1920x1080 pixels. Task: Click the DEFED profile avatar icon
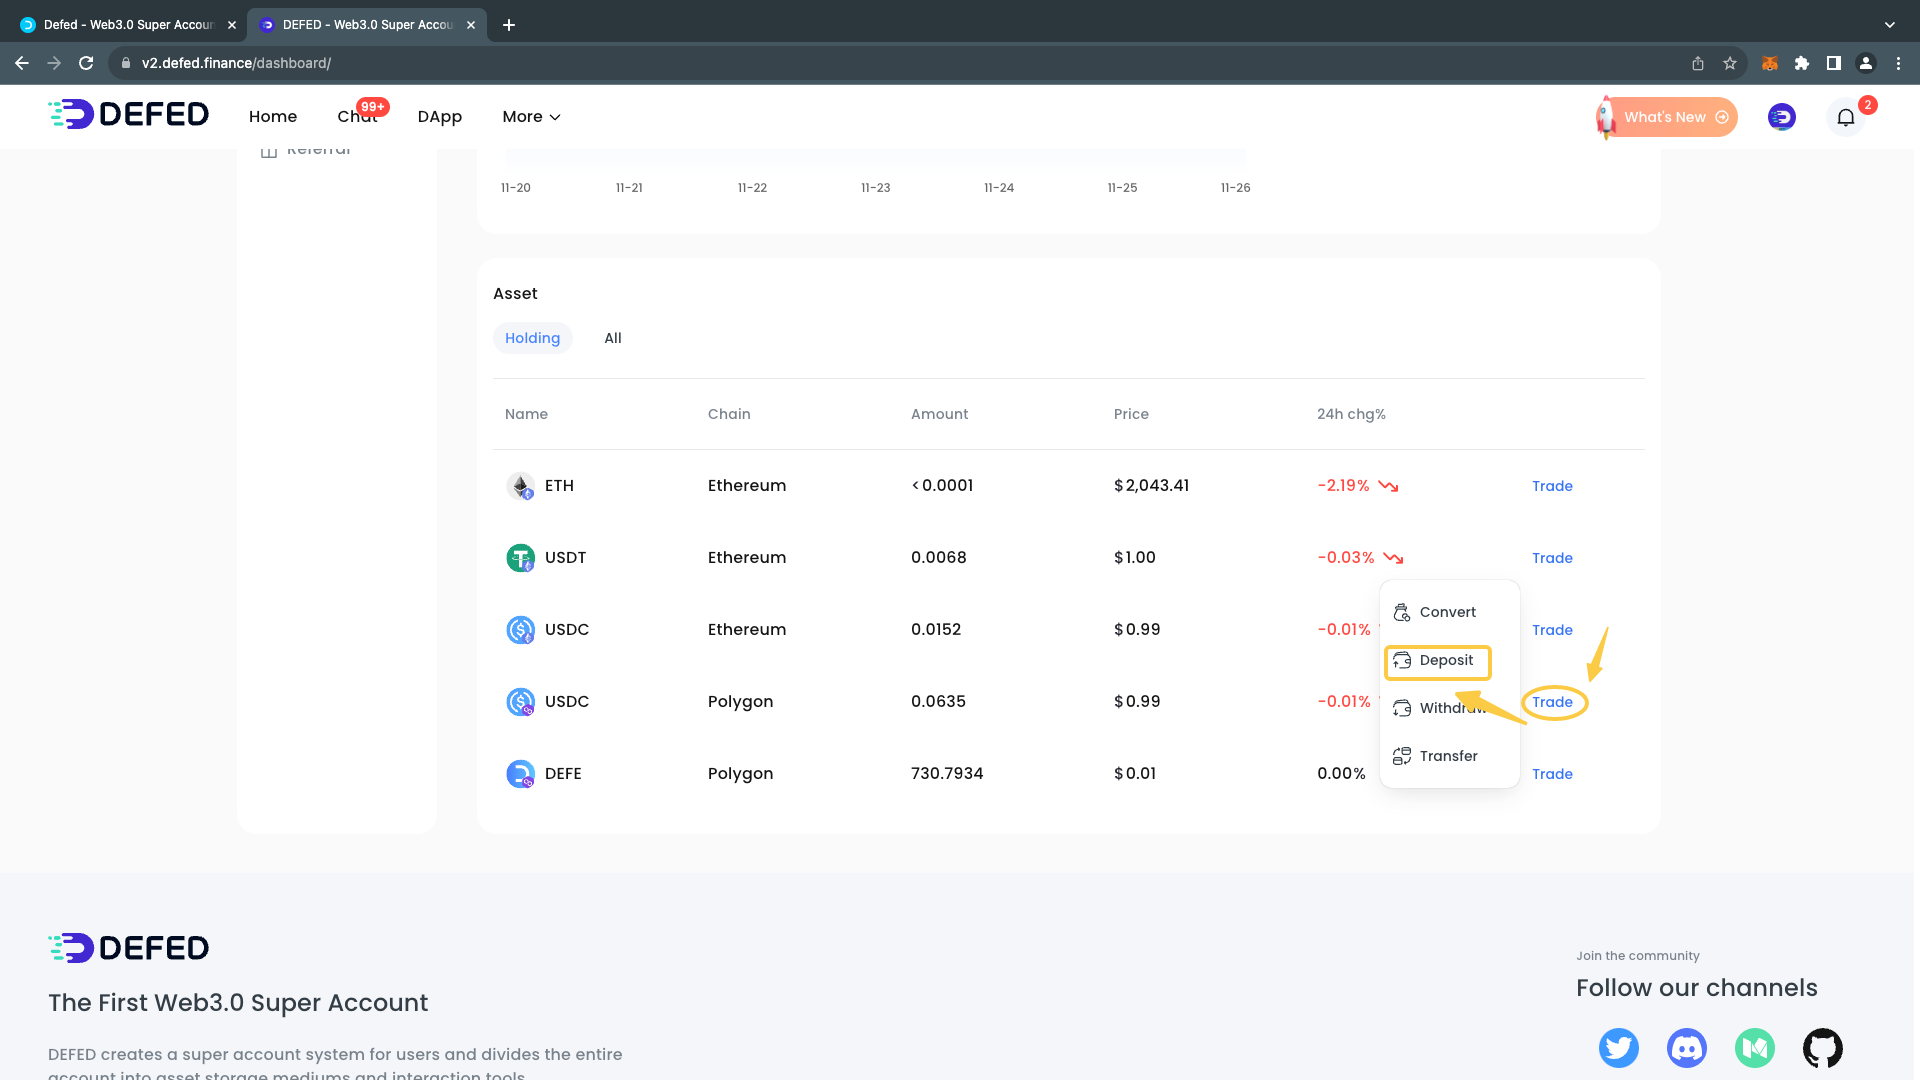(1781, 117)
